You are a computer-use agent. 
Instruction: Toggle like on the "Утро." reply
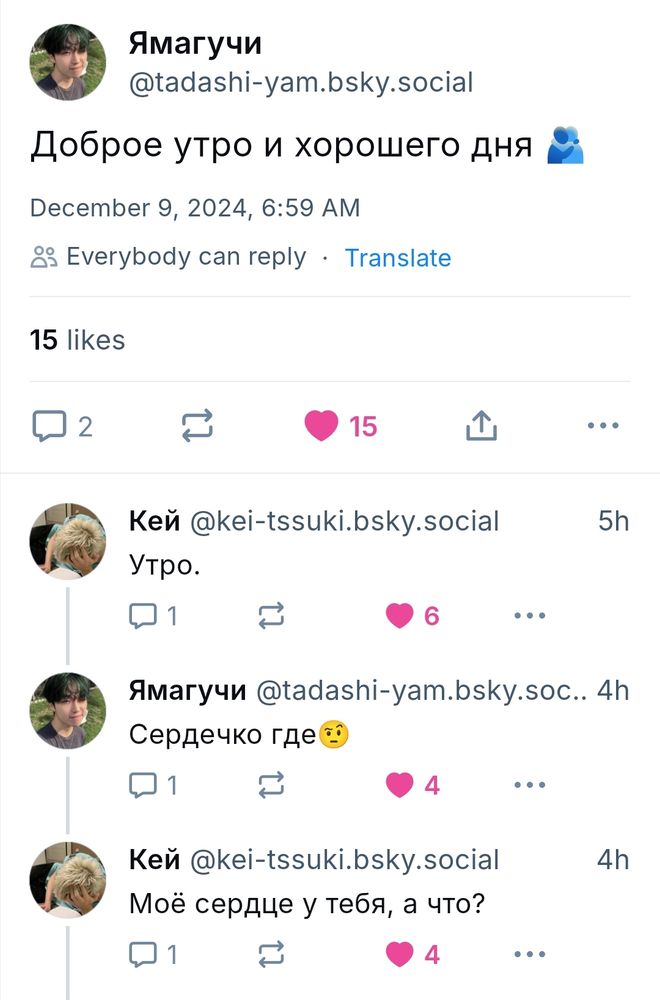tap(400, 617)
